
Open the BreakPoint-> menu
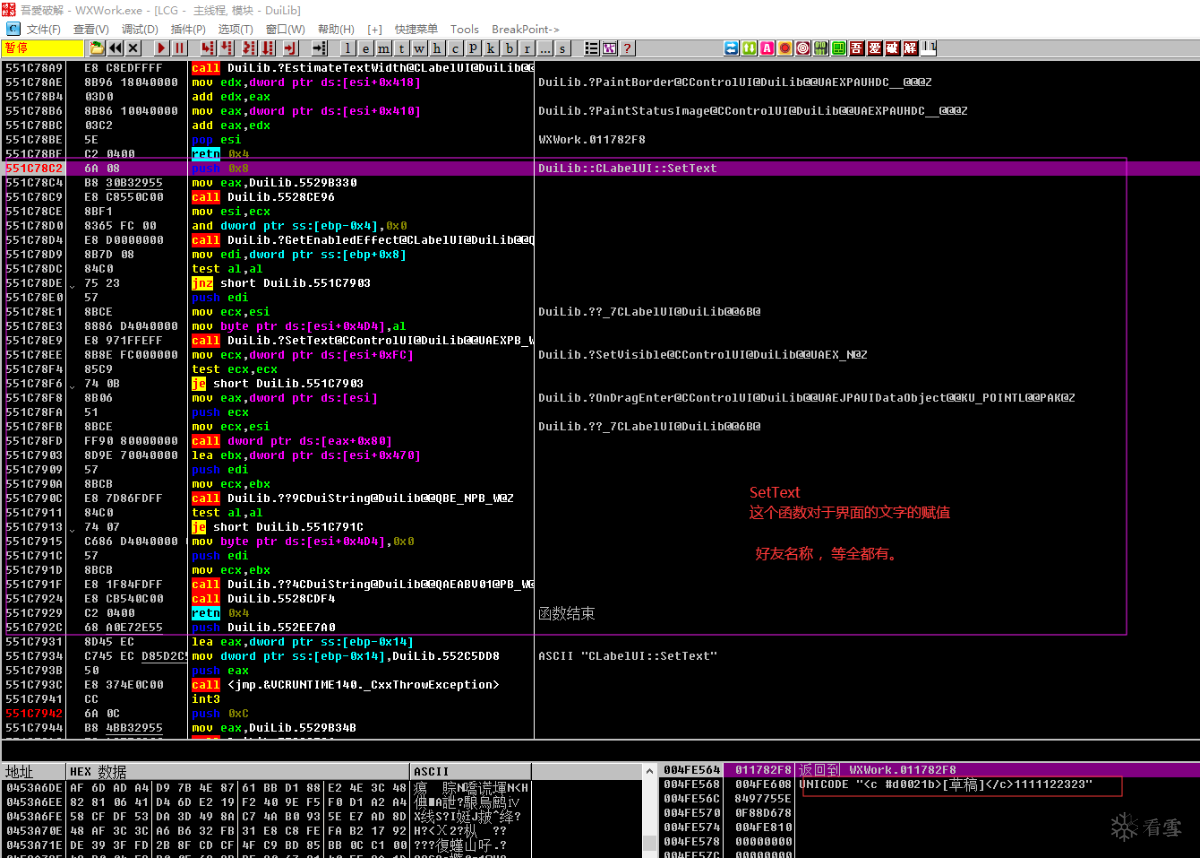525,29
